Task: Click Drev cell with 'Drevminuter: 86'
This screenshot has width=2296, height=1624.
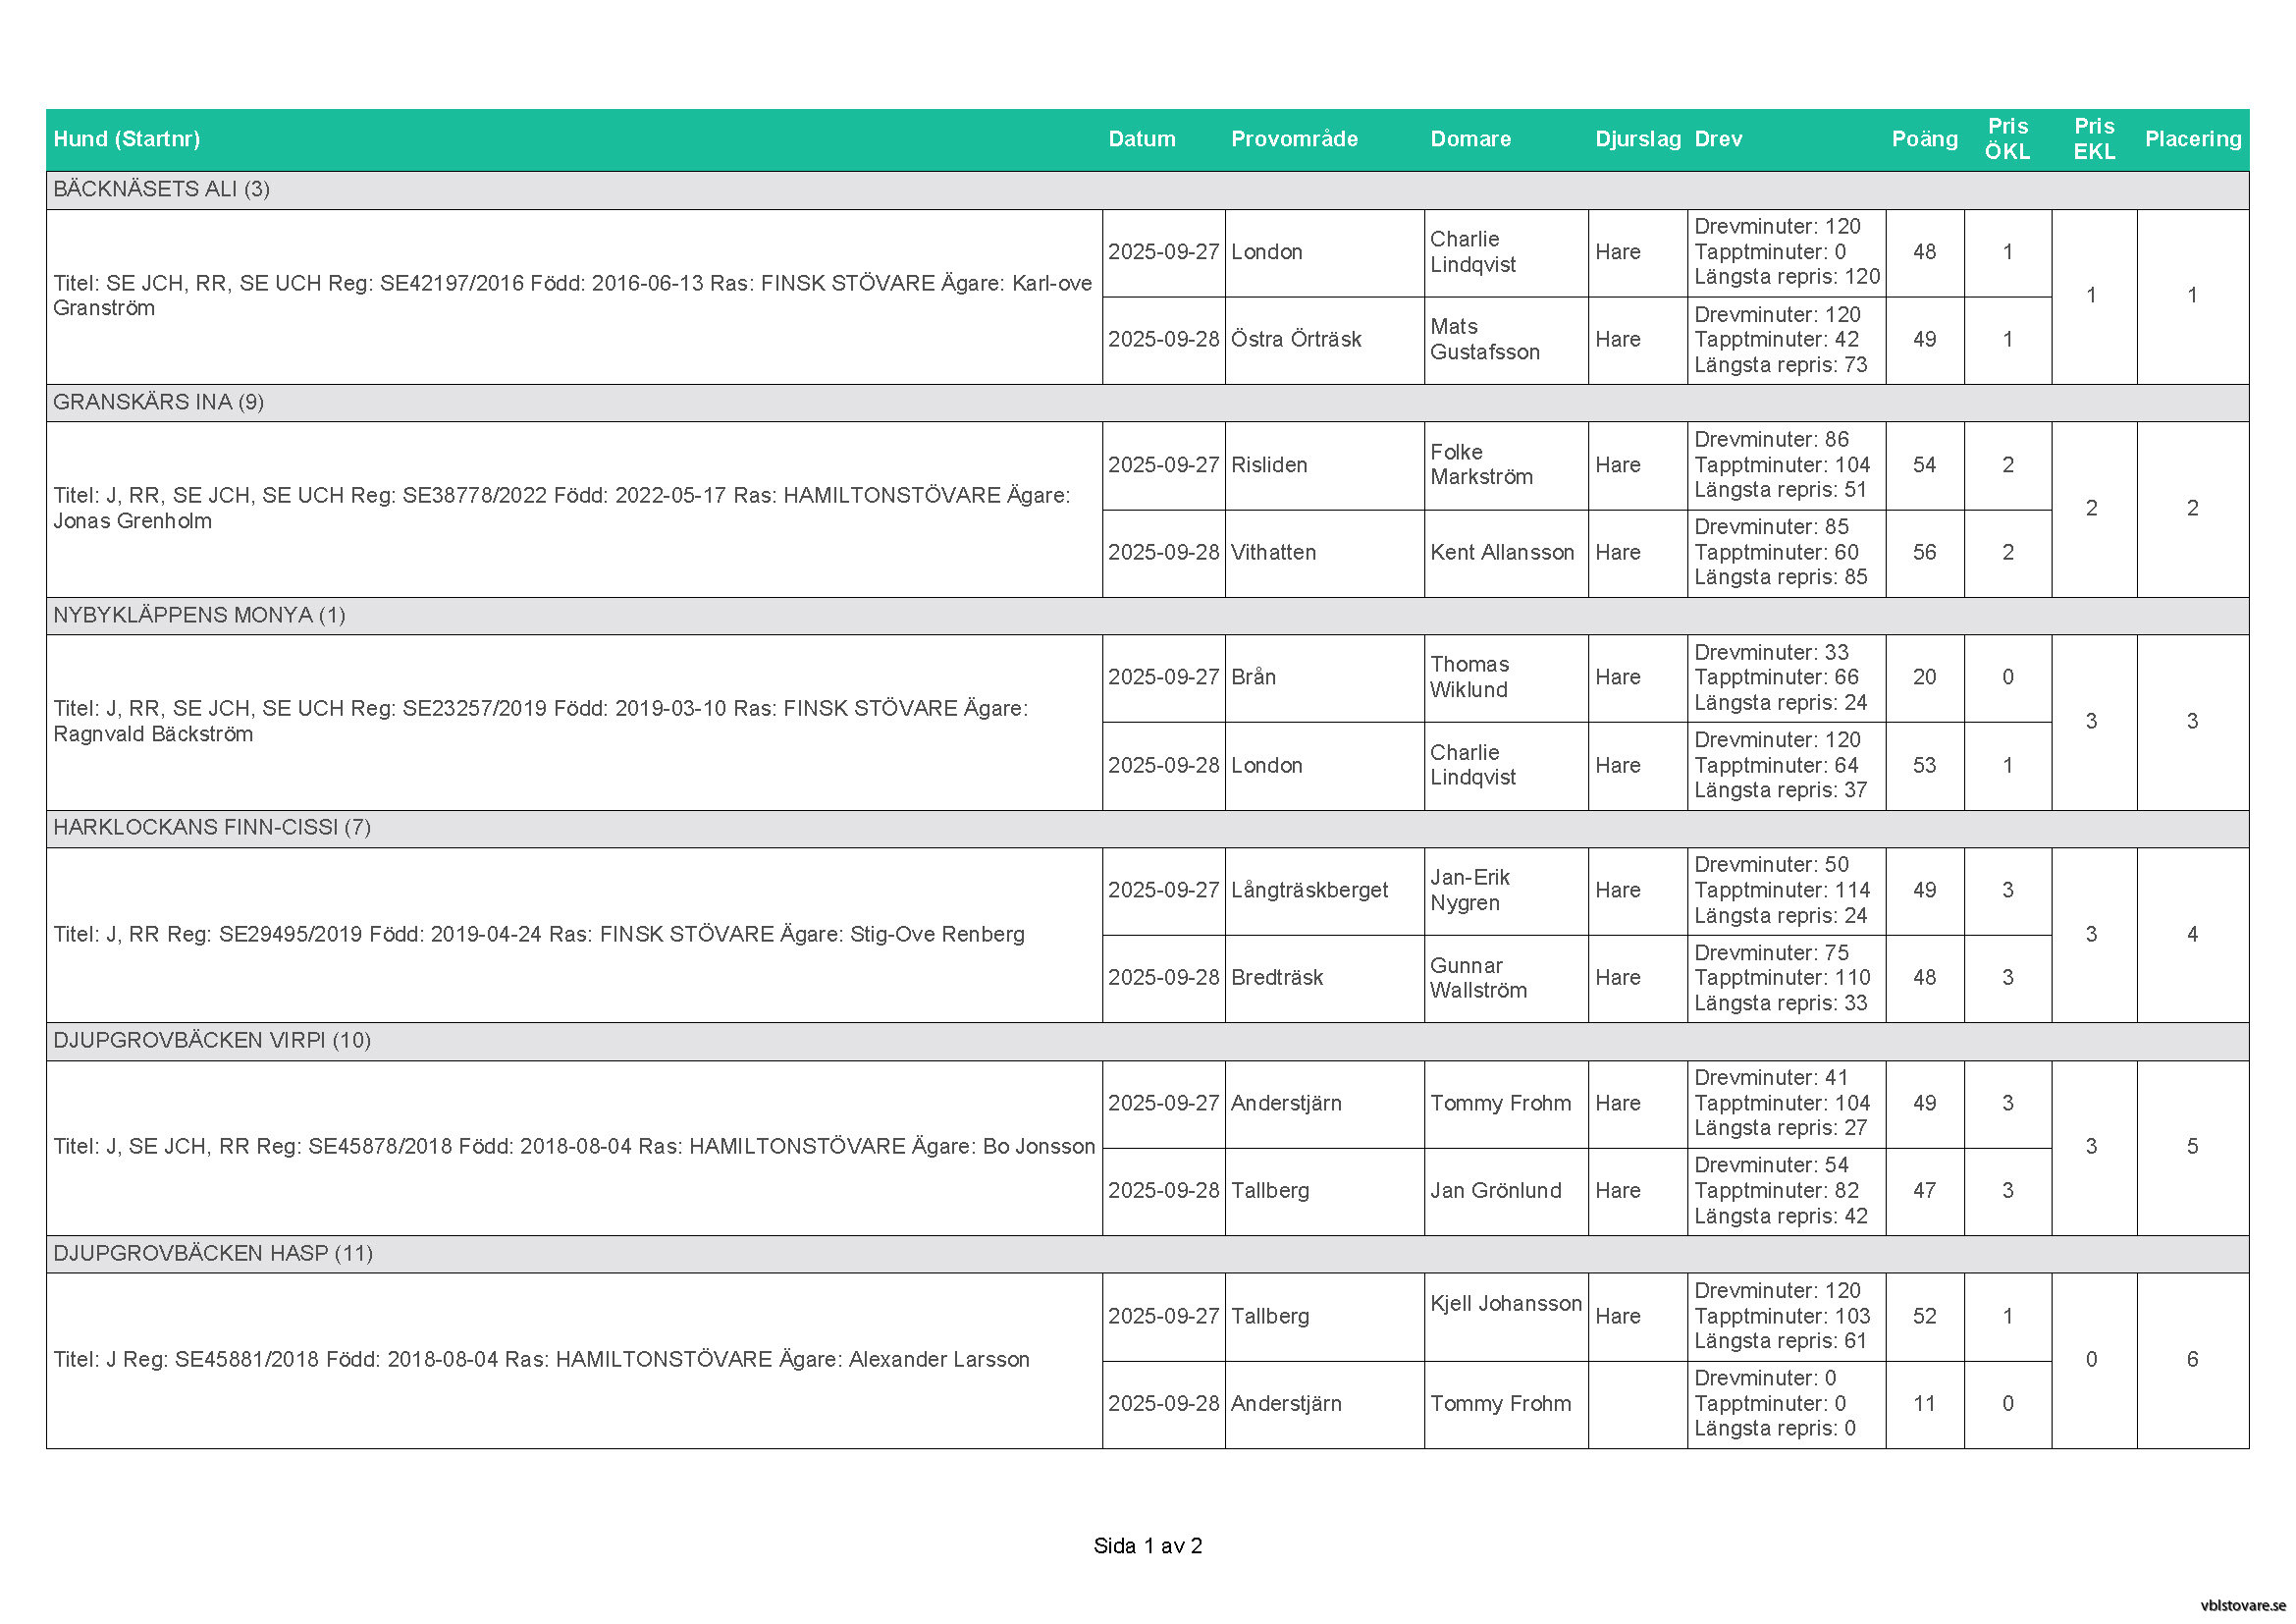Action: pyautogui.click(x=1786, y=466)
